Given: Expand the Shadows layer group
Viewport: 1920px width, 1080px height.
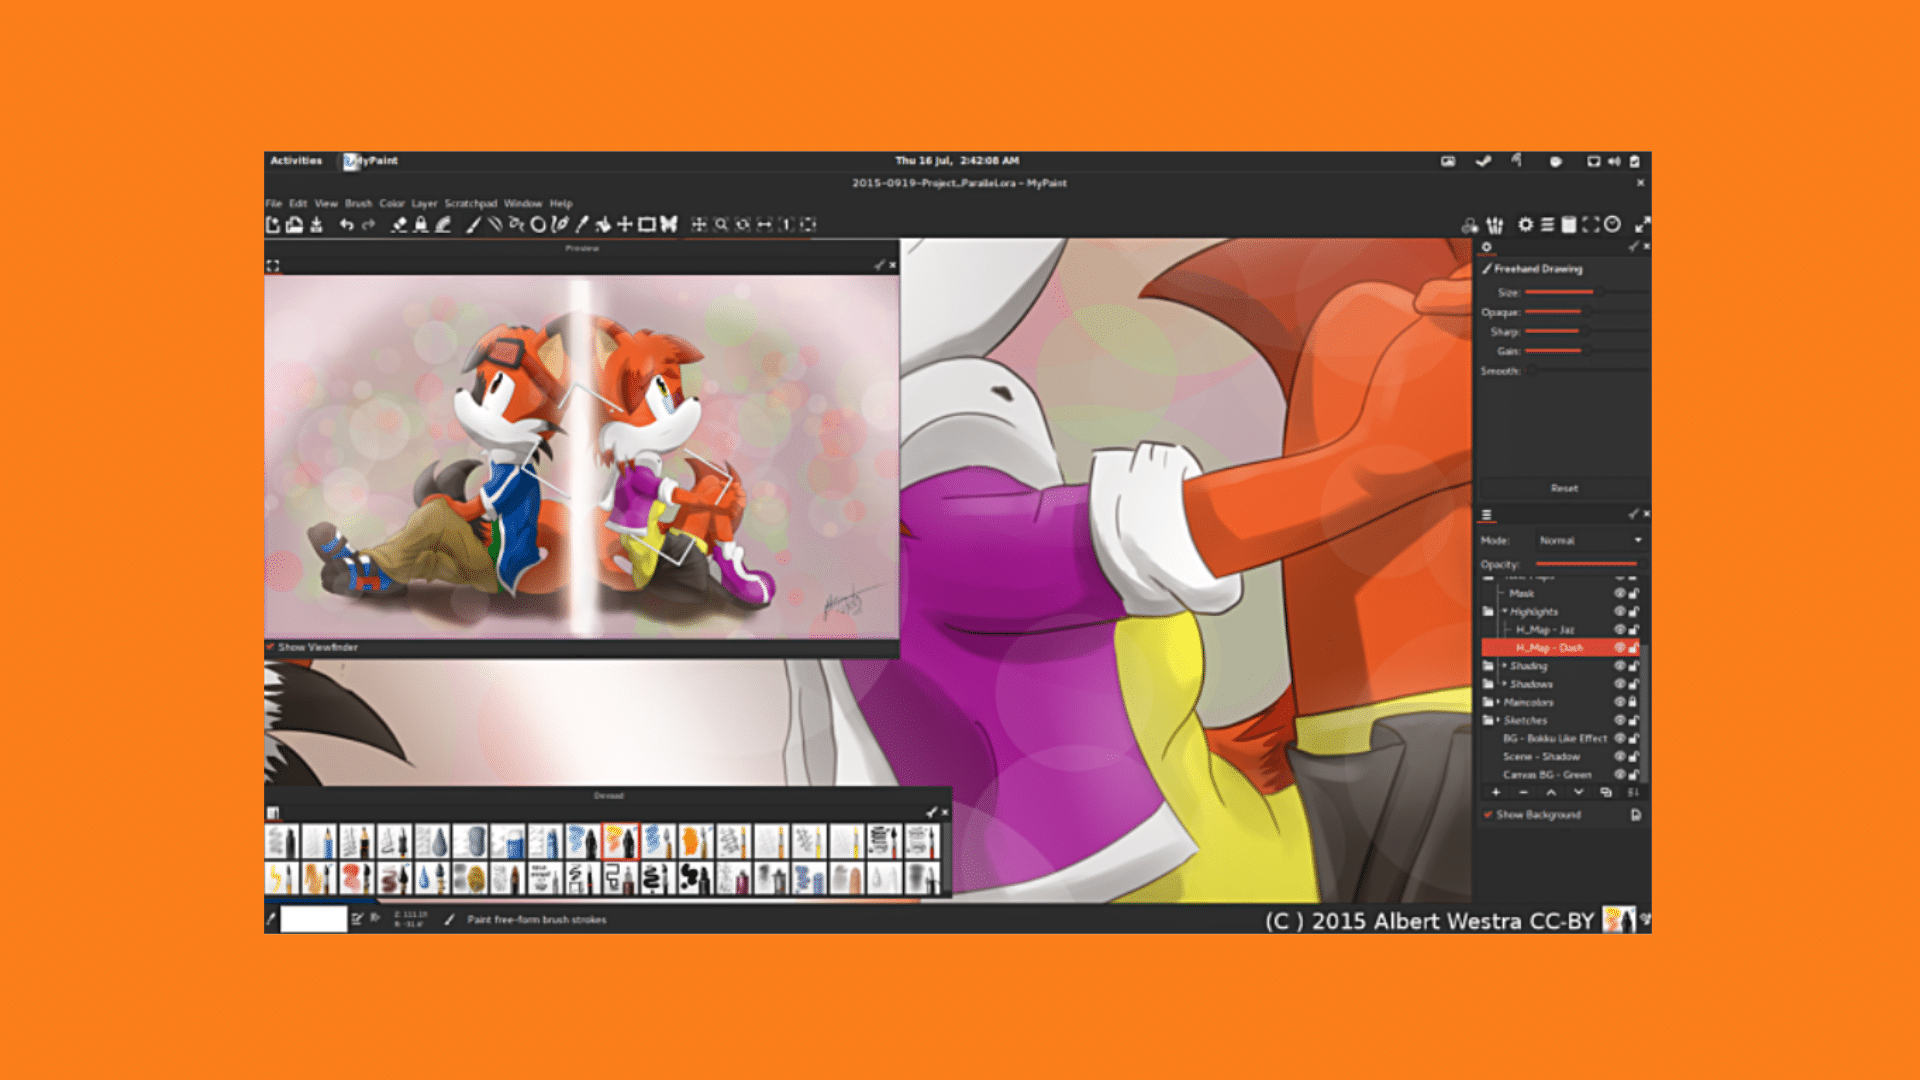Looking at the screenshot, I should (x=1504, y=684).
